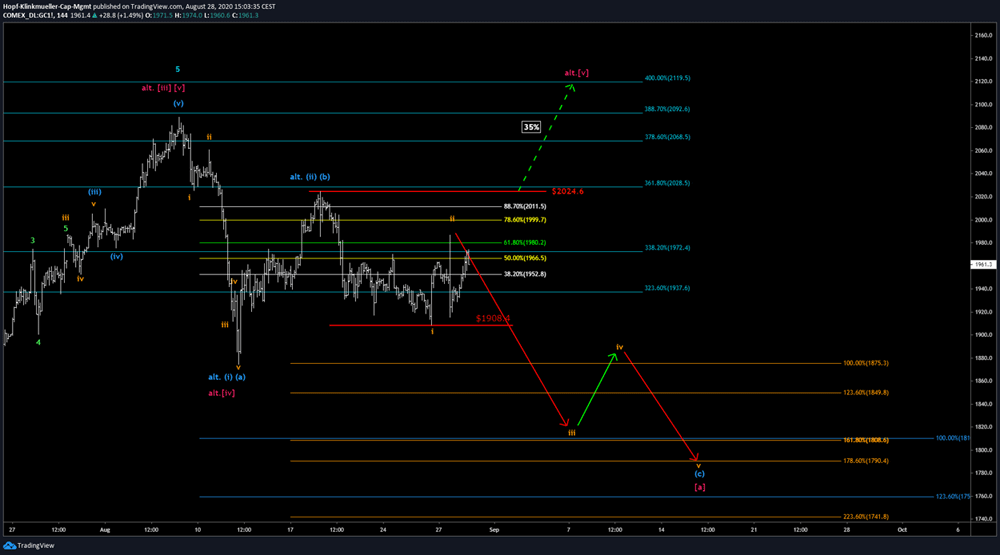Click the Aug marker on the time axis

[x=104, y=529]
